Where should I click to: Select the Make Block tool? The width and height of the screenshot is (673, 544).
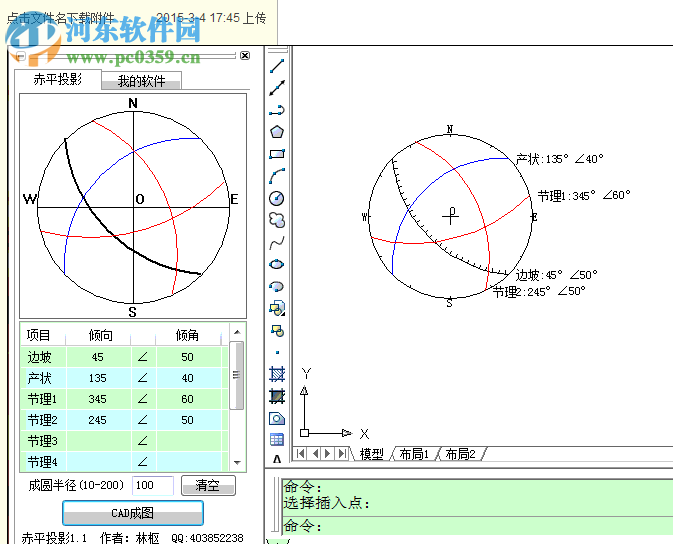click(277, 331)
